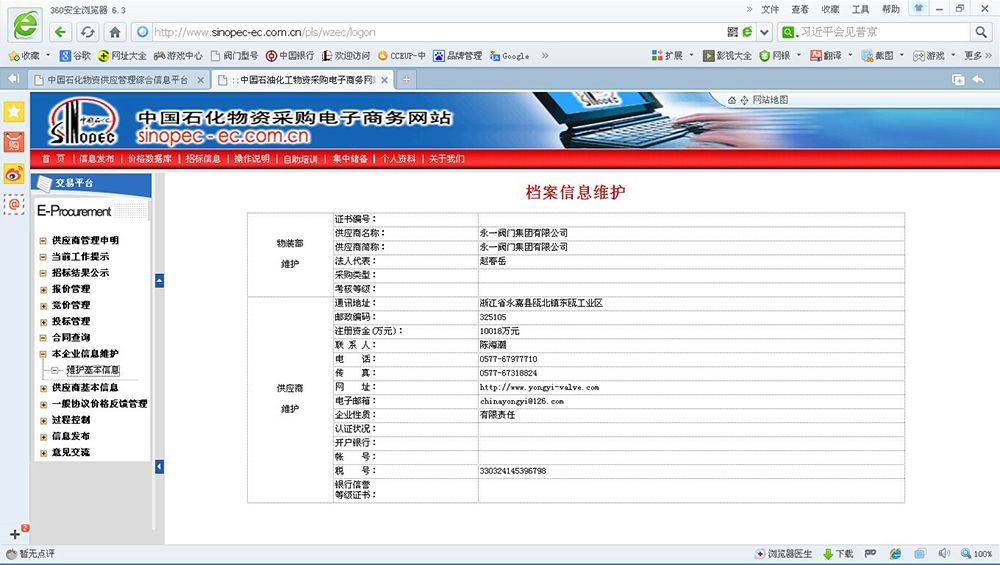Click the browser back arrow button
1000x565 pixels.
pos(61,31)
